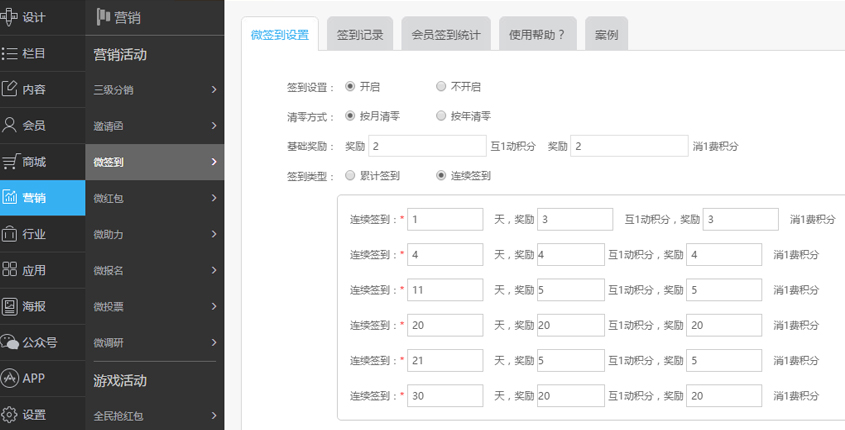Open the 行业 industry icon
Viewport: 845px width, 430px height.
pyautogui.click(x=10, y=234)
